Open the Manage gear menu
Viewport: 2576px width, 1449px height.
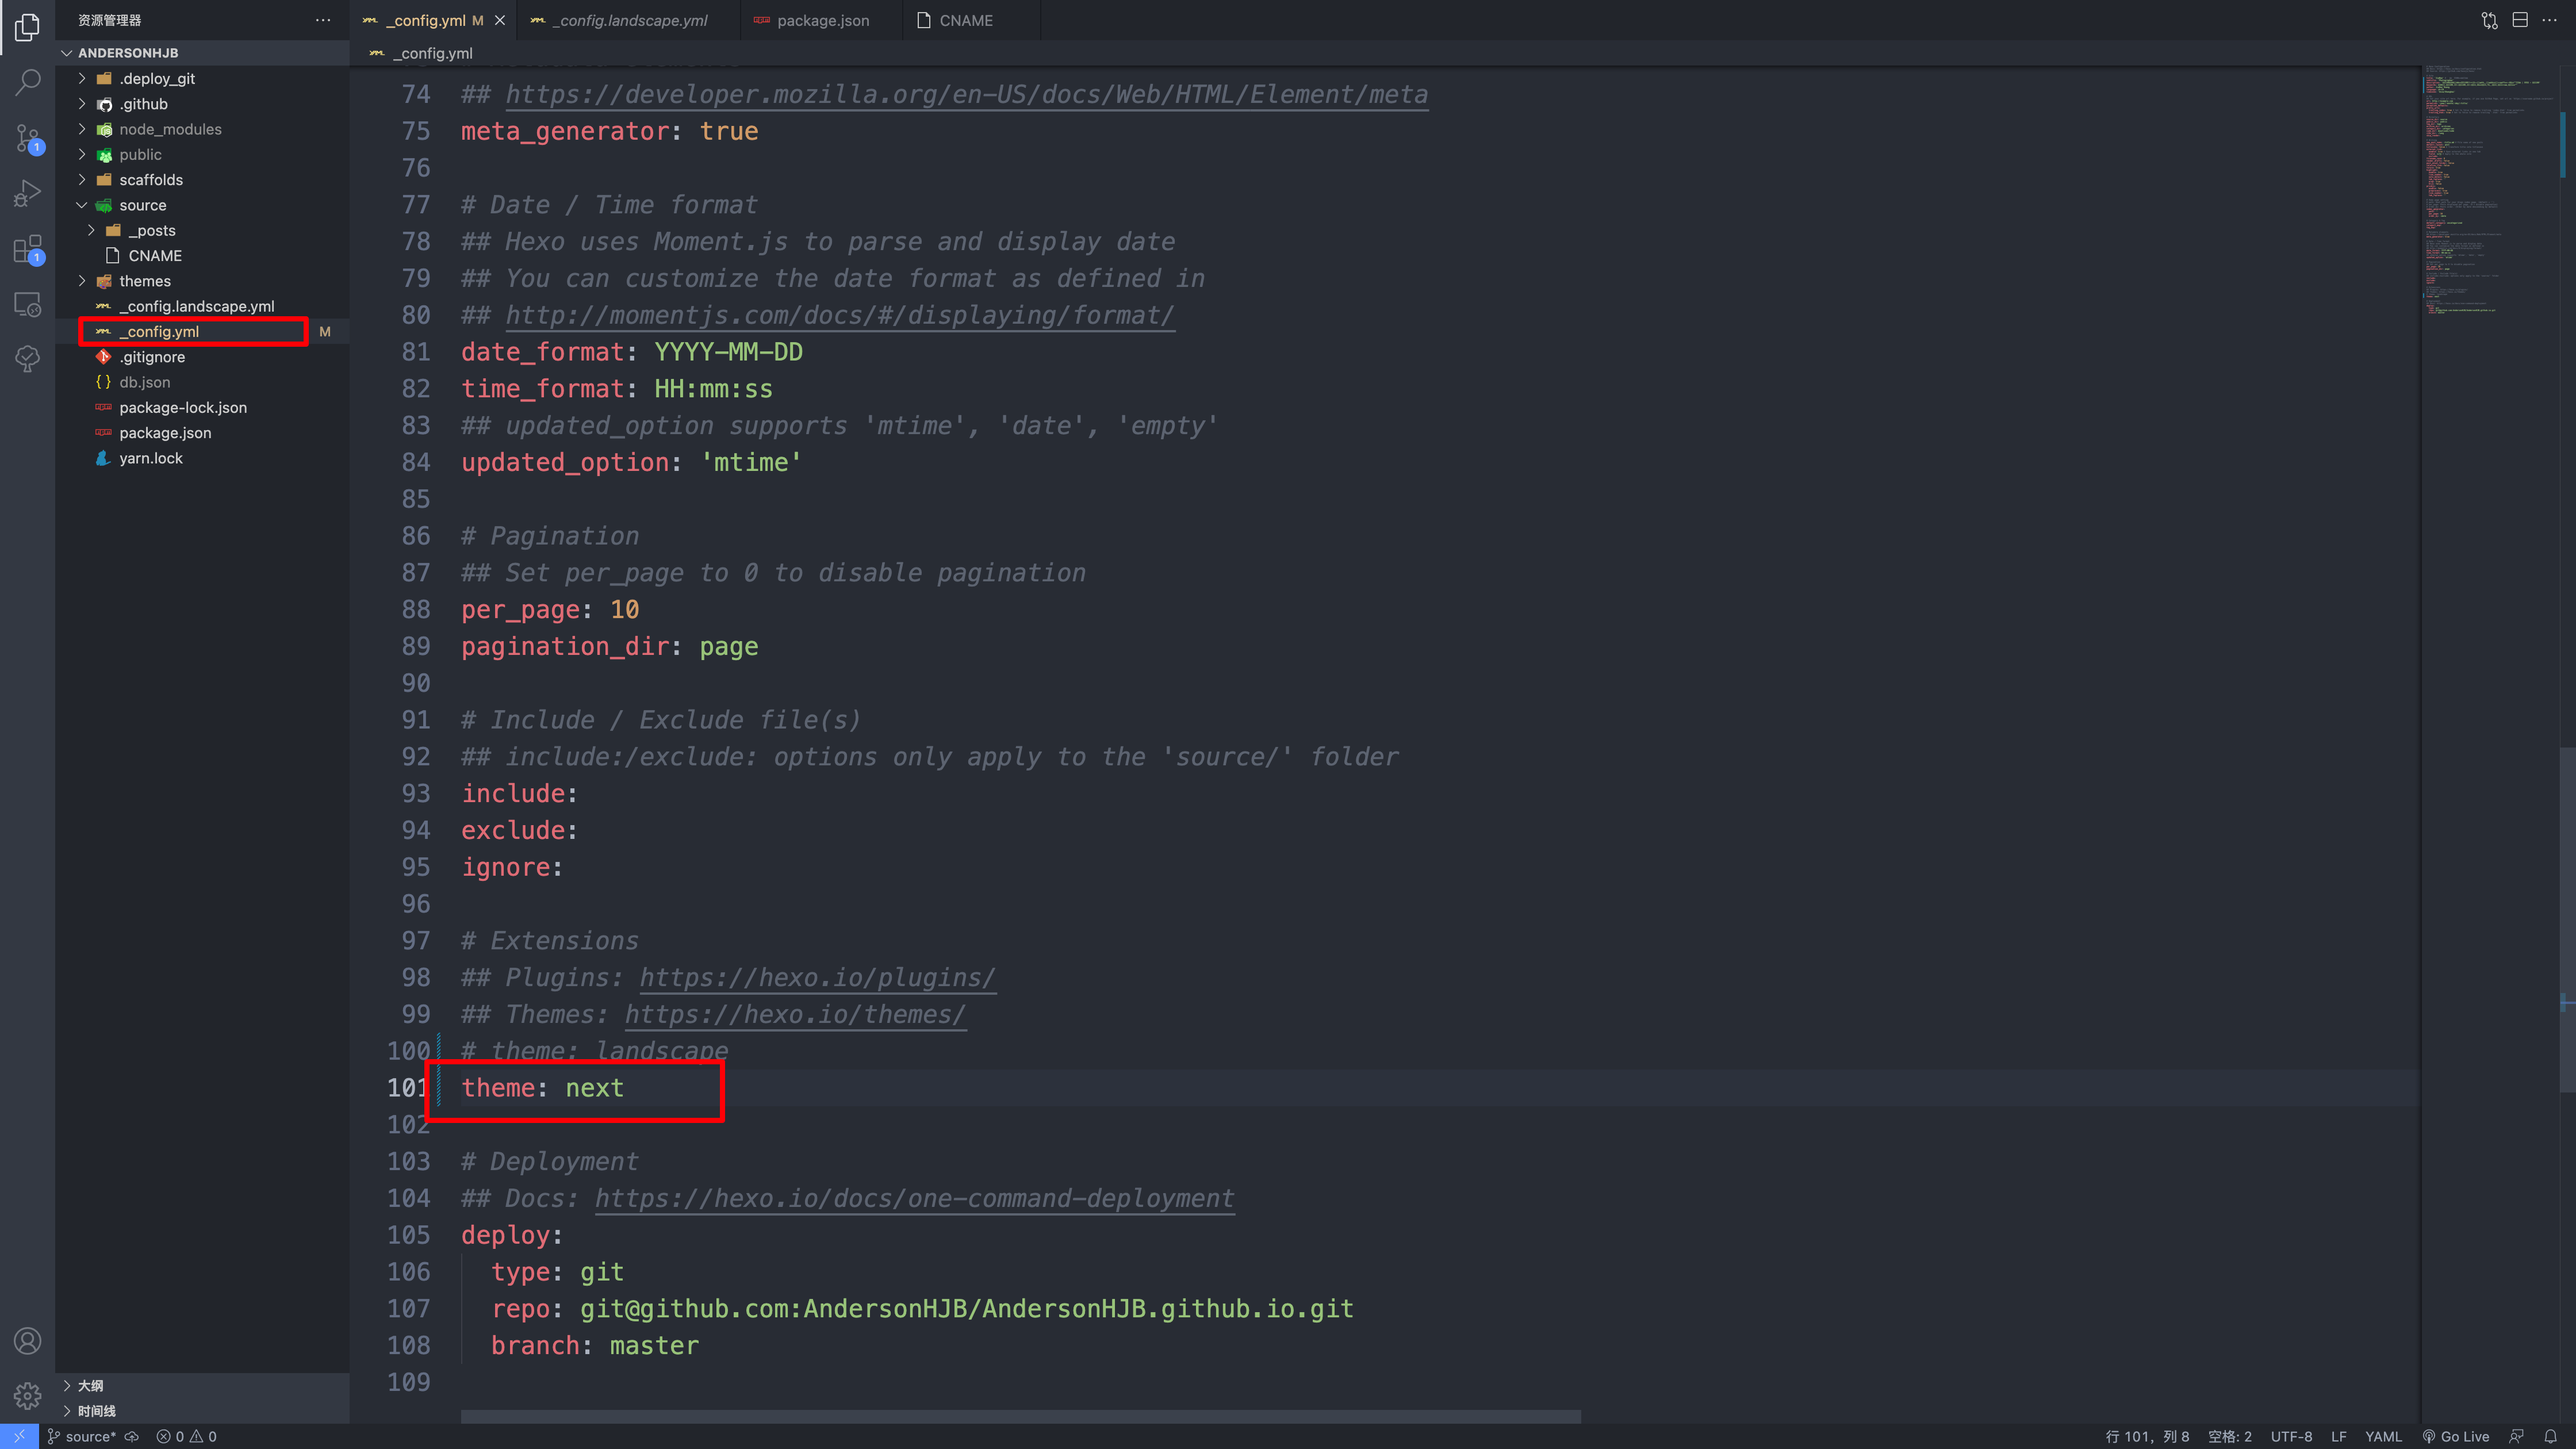(27, 1396)
